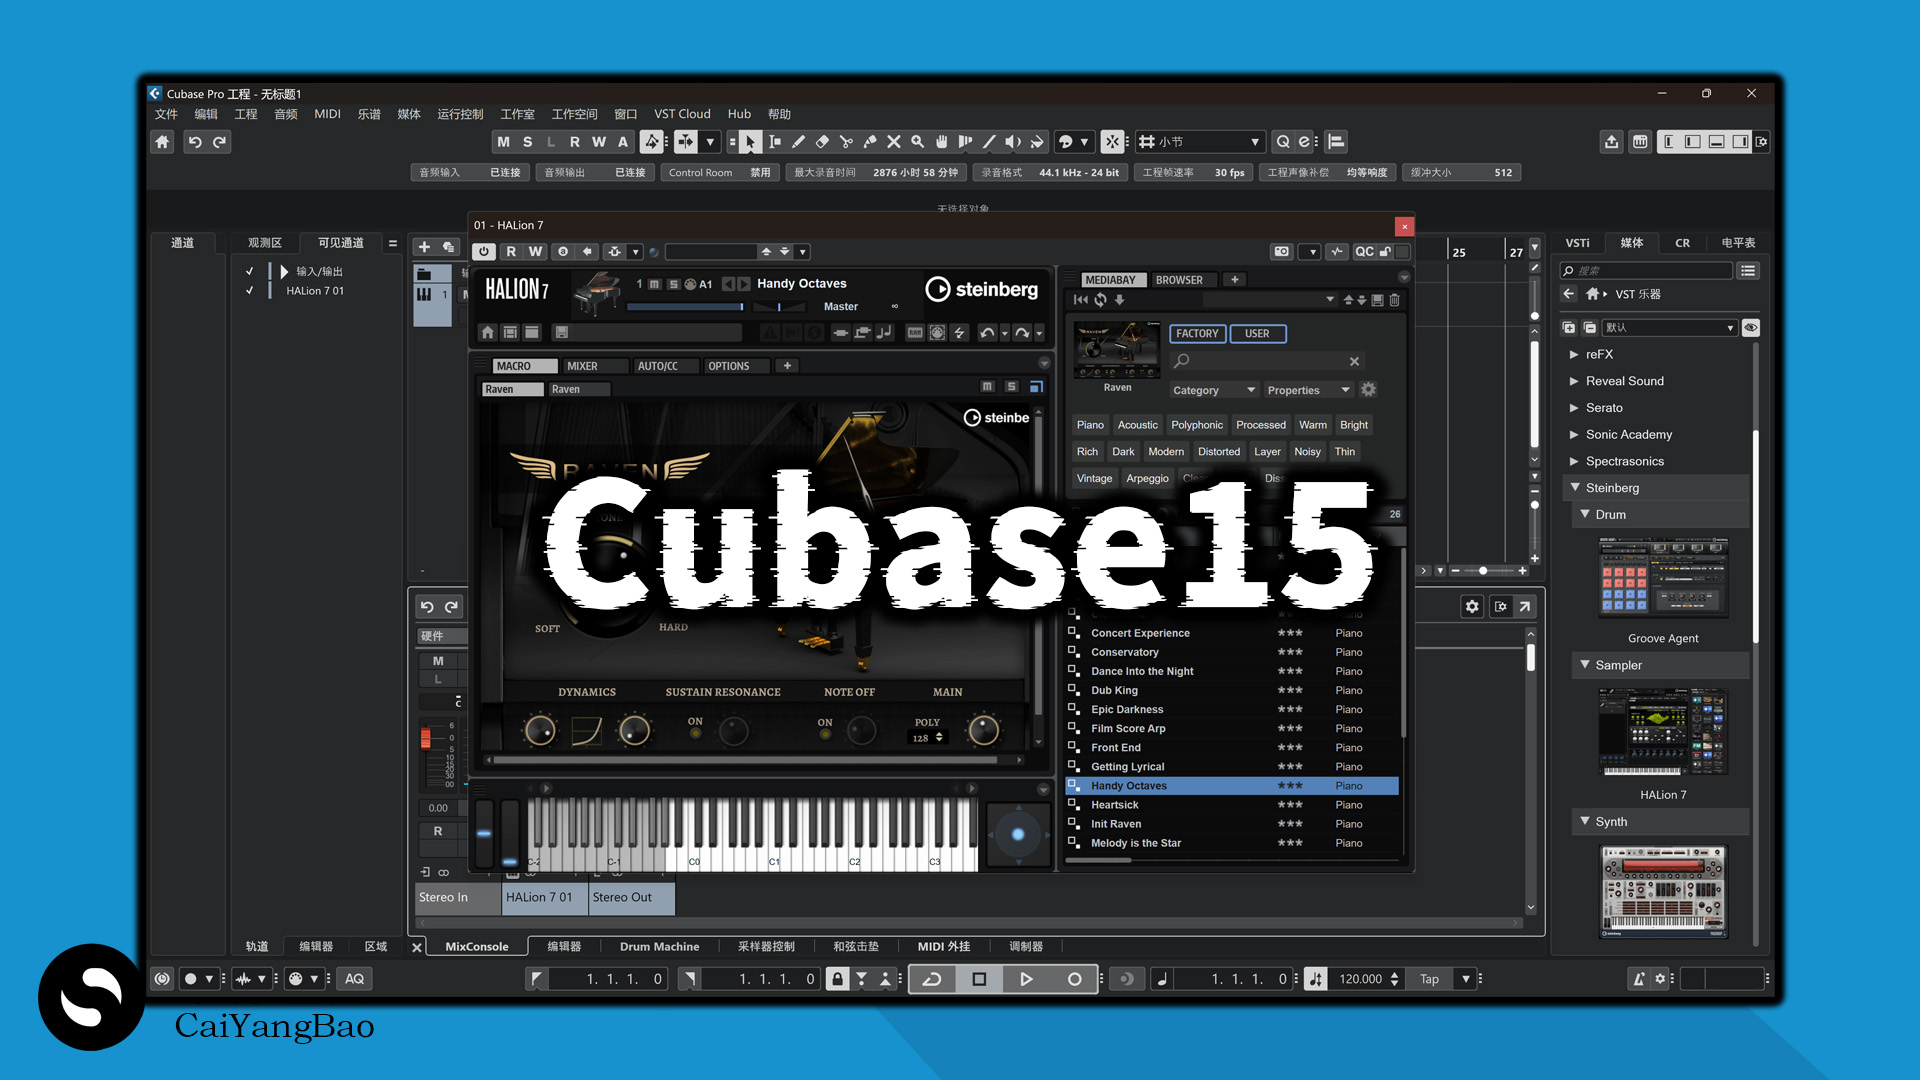Mute the Handy Octaves slot with the M button

click(653, 285)
